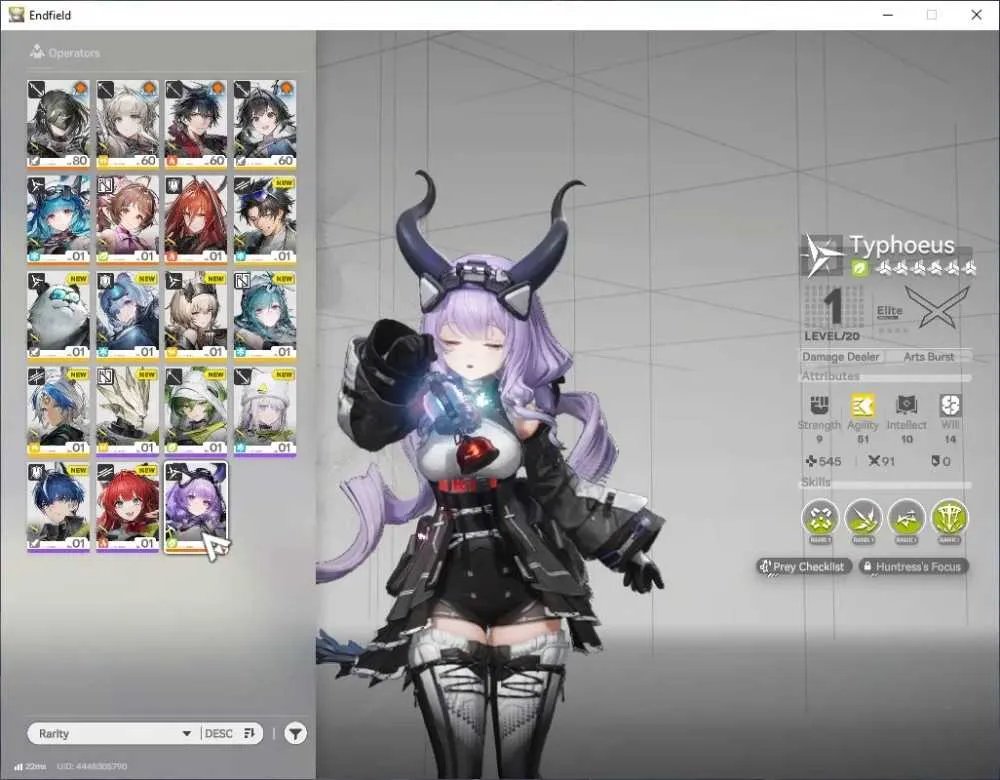This screenshot has width=1000, height=780.
Task: Open the third skill icon under Skills
Action: [x=906, y=518]
